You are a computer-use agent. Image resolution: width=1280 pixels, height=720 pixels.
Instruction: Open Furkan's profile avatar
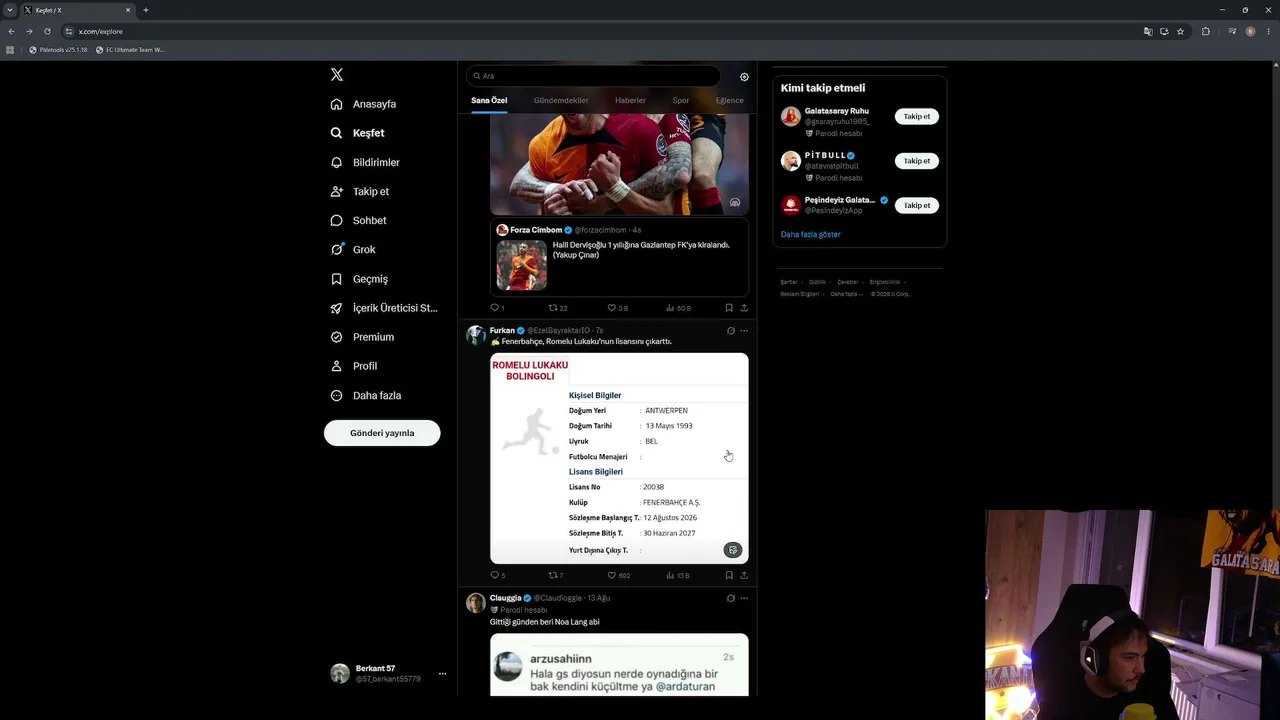point(476,335)
